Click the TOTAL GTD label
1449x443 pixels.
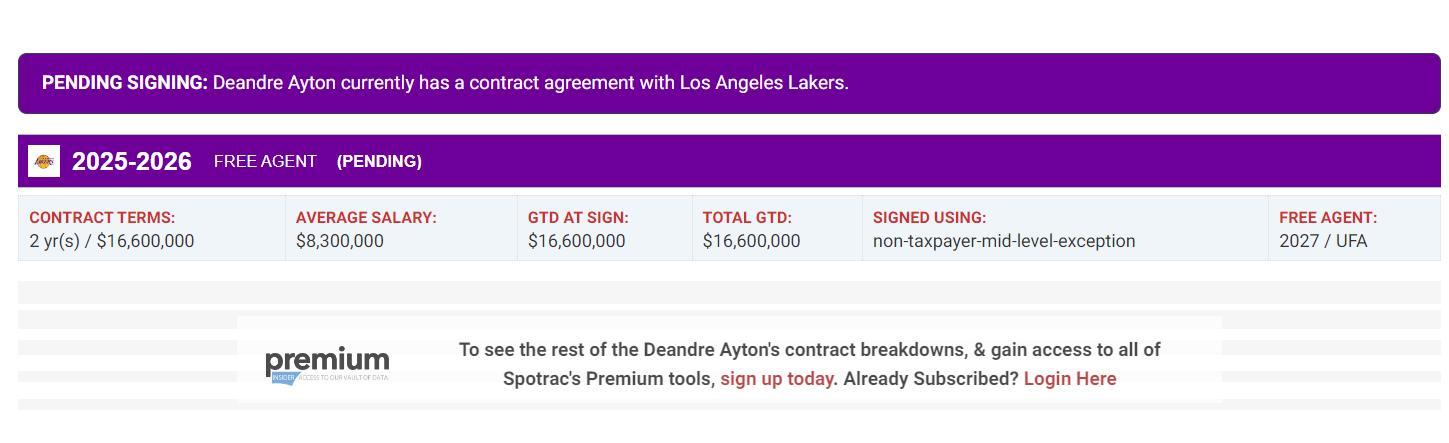747,217
